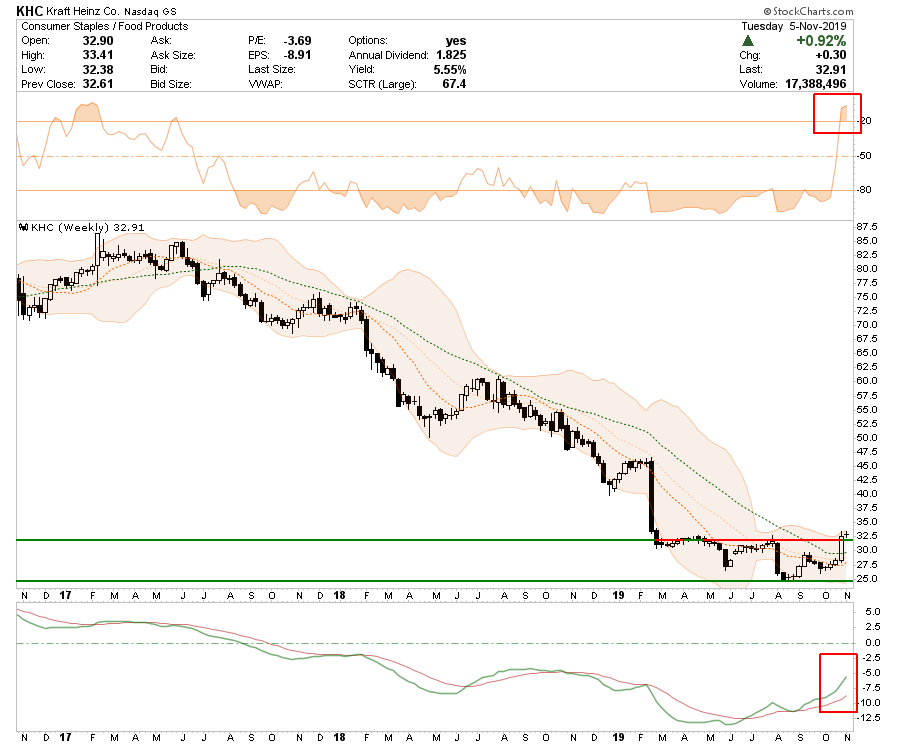Click the Prev Close value 32.61
This screenshot has width=900, height=746.
click(x=98, y=84)
